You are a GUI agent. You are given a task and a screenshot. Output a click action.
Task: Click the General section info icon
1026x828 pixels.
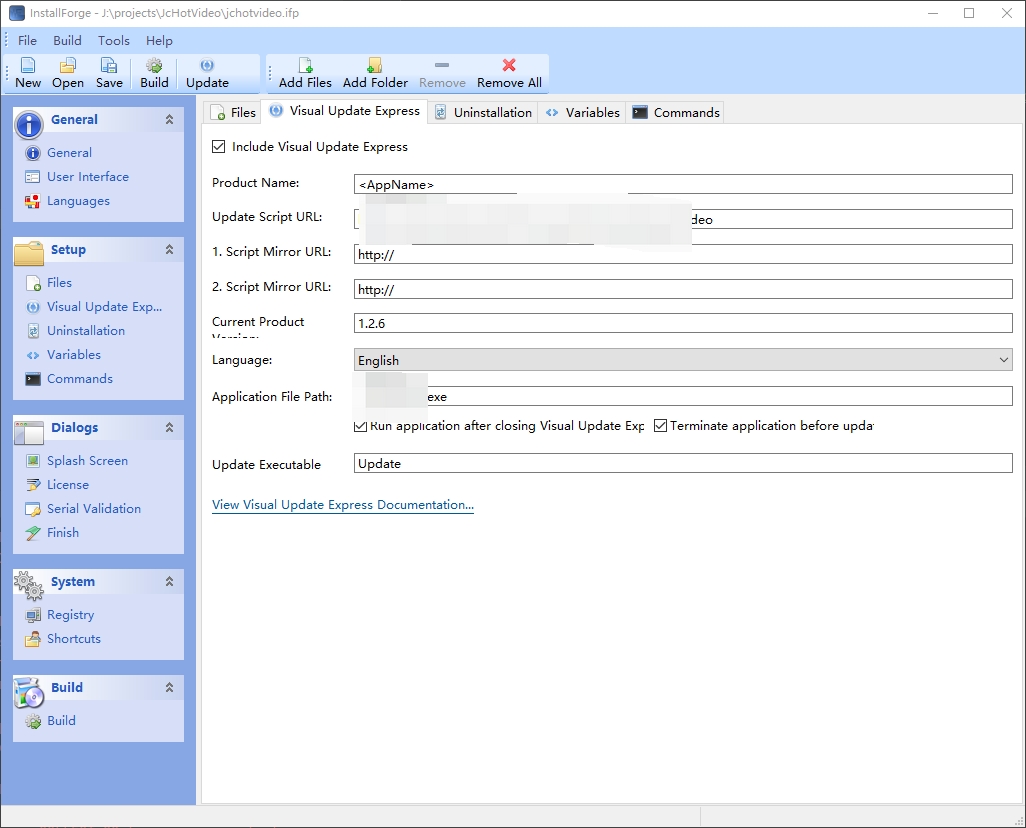click(29, 124)
